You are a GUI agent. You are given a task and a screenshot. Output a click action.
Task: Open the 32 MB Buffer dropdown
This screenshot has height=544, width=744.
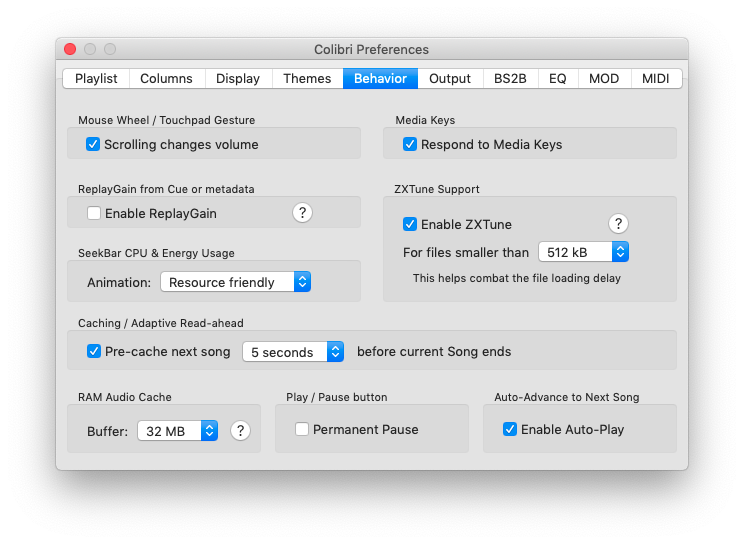[178, 431]
